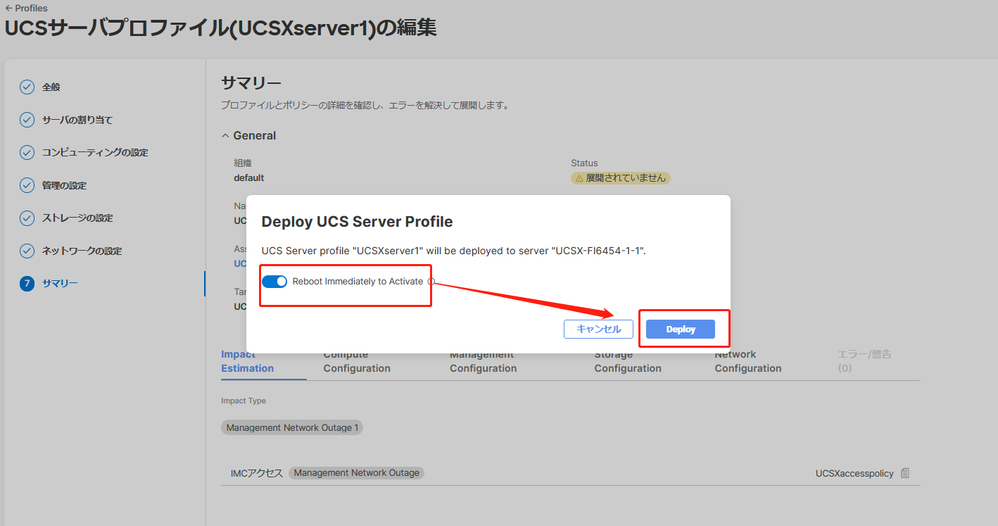
Task: Switch to Impact Estimation tab
Action: [x=248, y=362]
